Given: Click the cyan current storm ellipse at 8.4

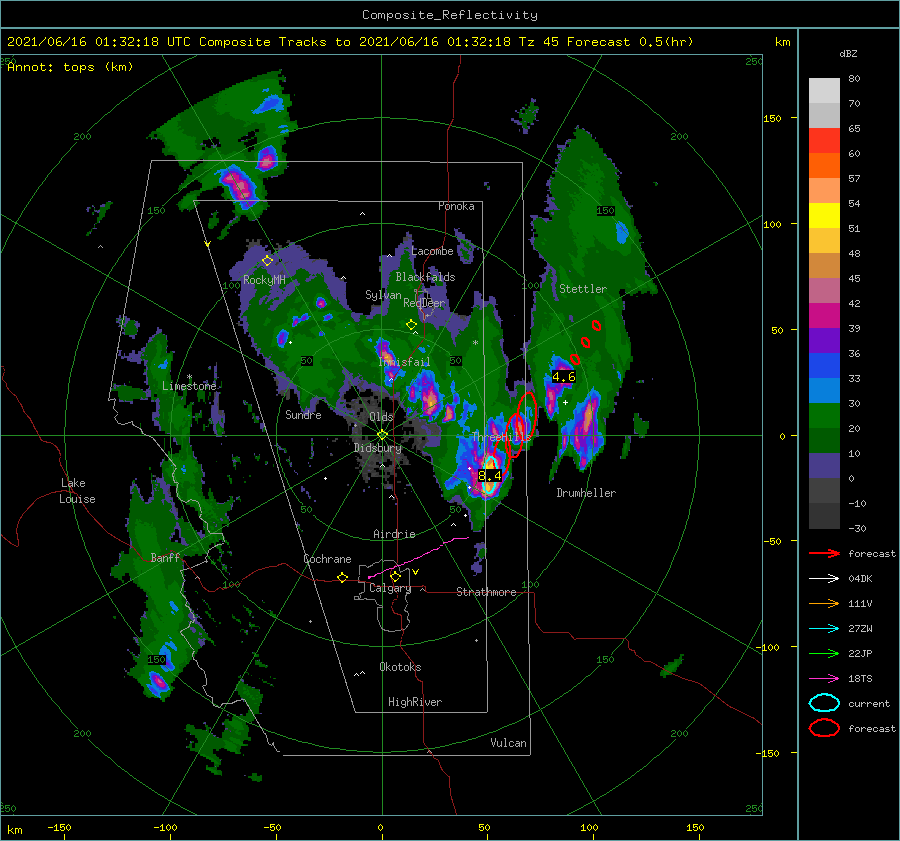Looking at the screenshot, I should (490, 474).
